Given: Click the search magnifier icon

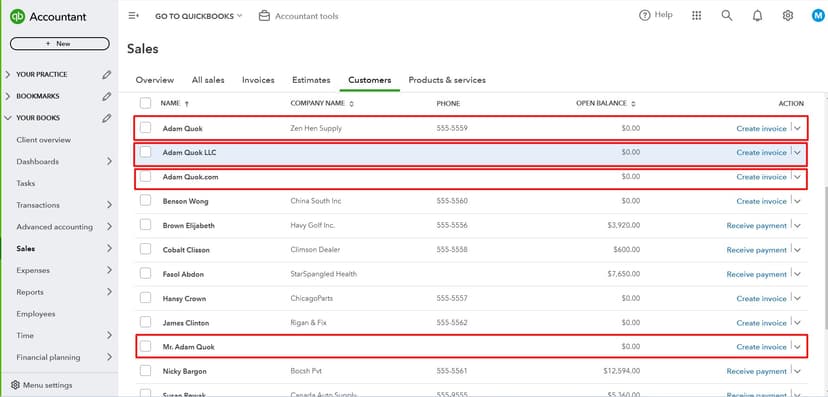Looking at the screenshot, I should (727, 16).
